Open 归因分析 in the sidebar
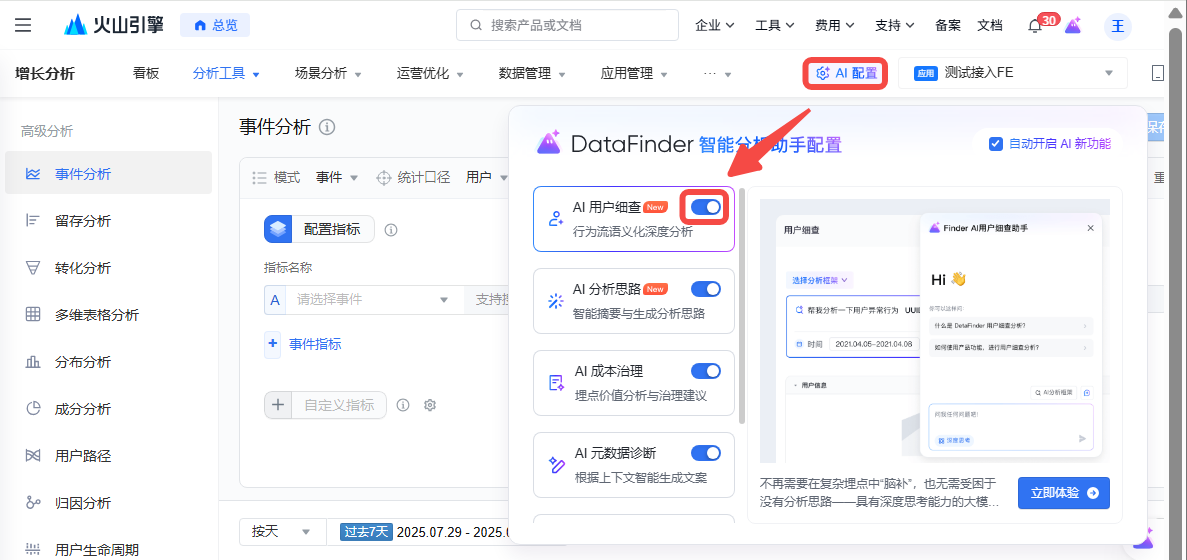Image resolution: width=1187 pixels, height=560 pixels. coord(108,502)
